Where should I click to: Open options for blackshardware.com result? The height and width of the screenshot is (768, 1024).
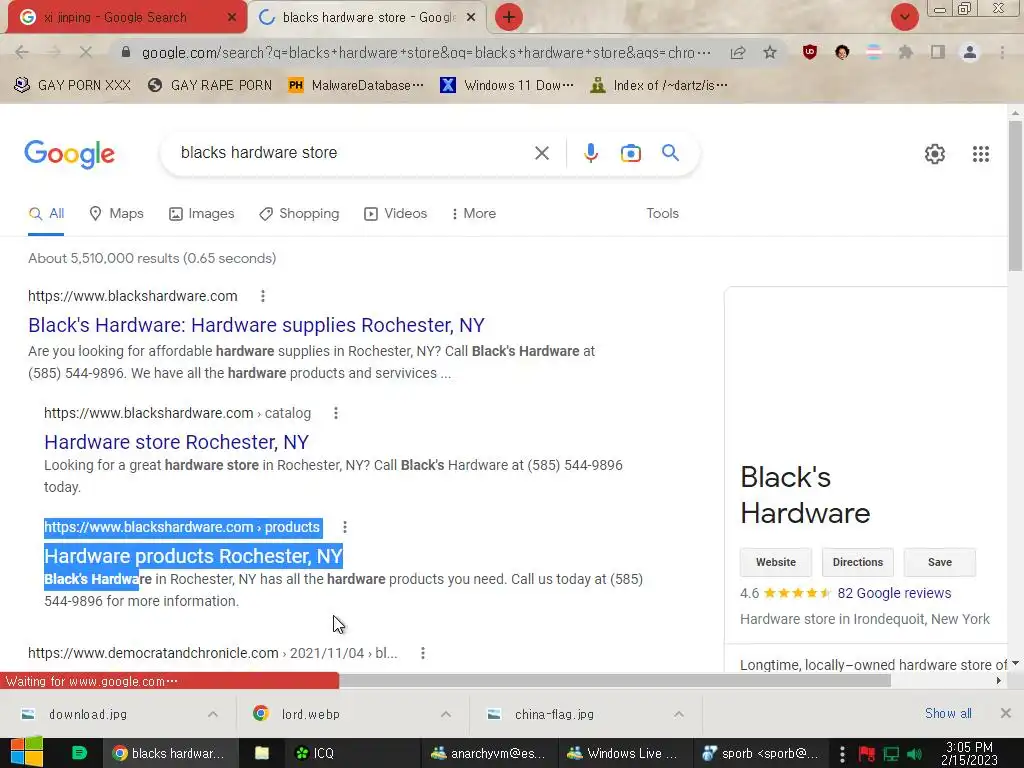[x=263, y=296]
